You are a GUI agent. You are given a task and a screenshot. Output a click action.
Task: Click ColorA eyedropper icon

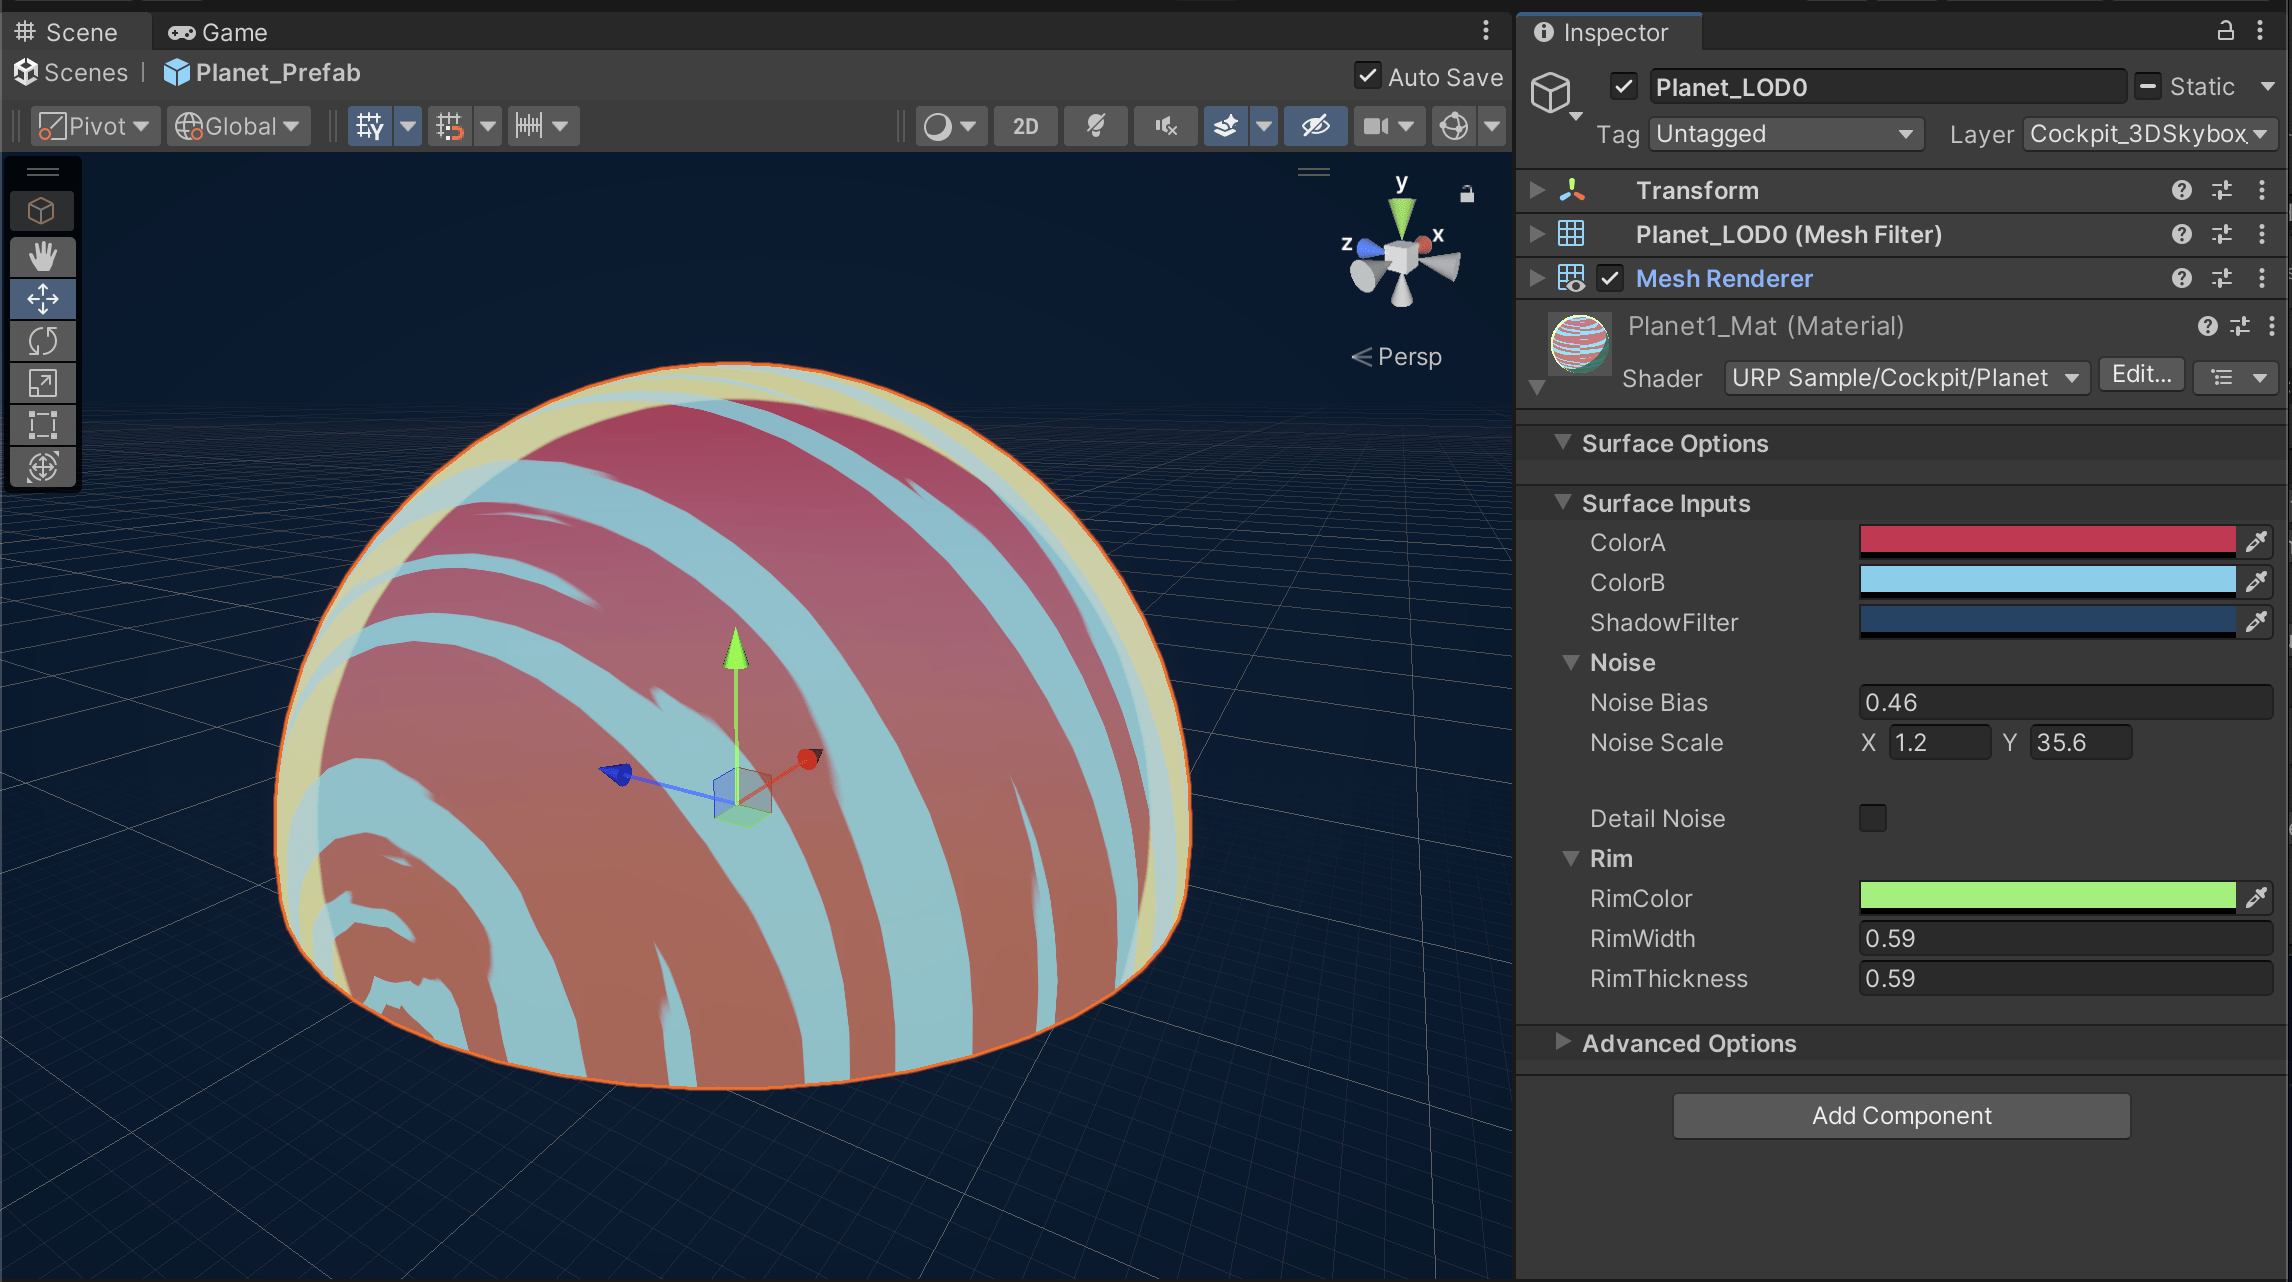click(2256, 542)
